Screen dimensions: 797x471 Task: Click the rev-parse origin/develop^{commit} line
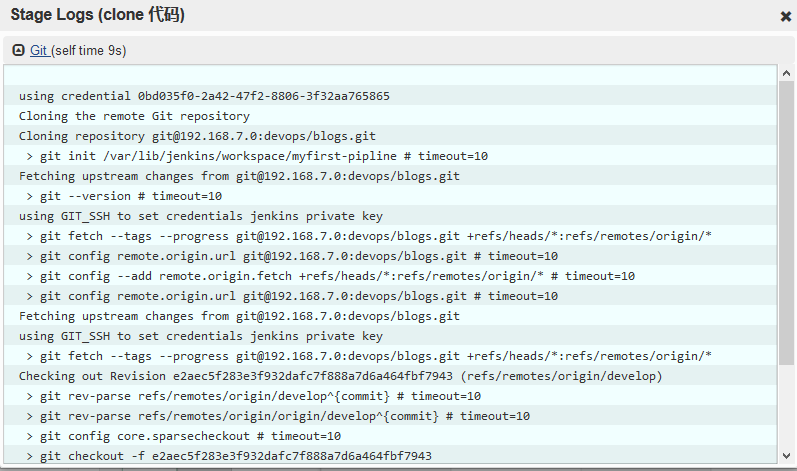tap(253, 396)
